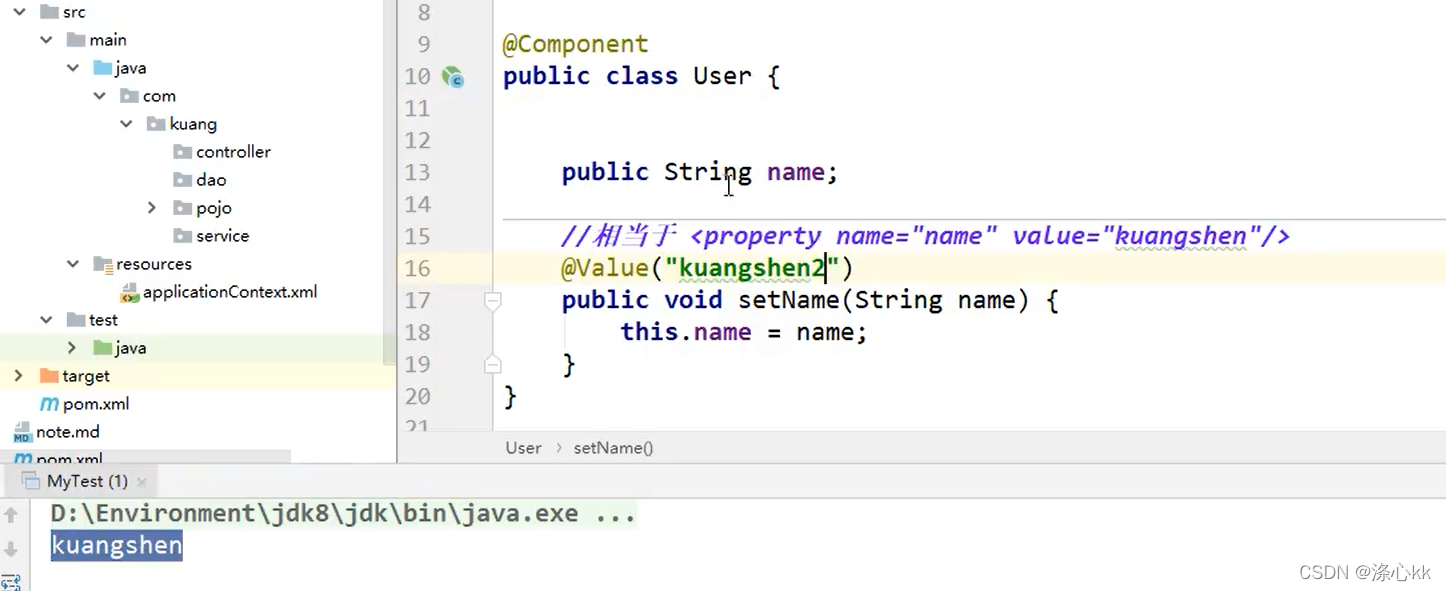
Task: Click the @Component annotation on line 9
Action: click(575, 44)
